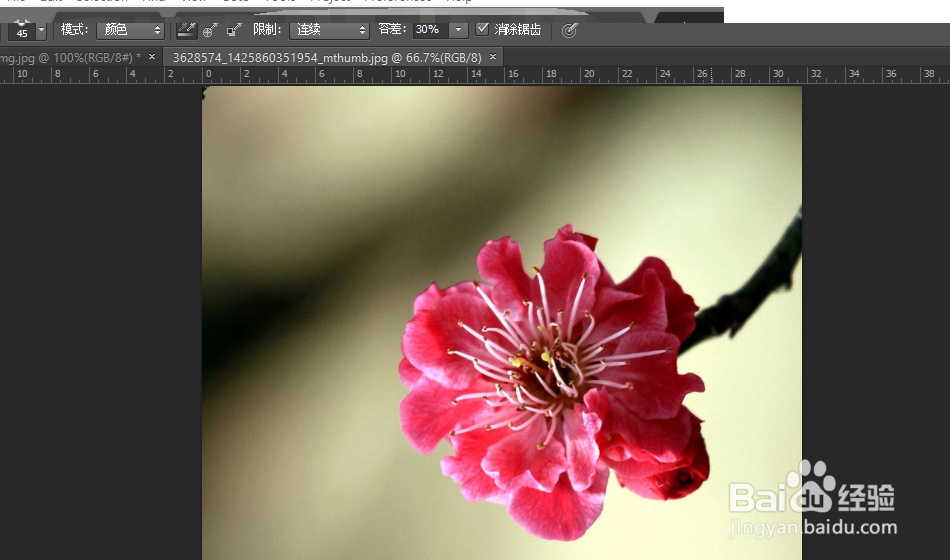This screenshot has width=950, height=560.
Task: Switch to the 3628574_1425860351954_mthumb.jpg tab
Action: pyautogui.click(x=327, y=58)
